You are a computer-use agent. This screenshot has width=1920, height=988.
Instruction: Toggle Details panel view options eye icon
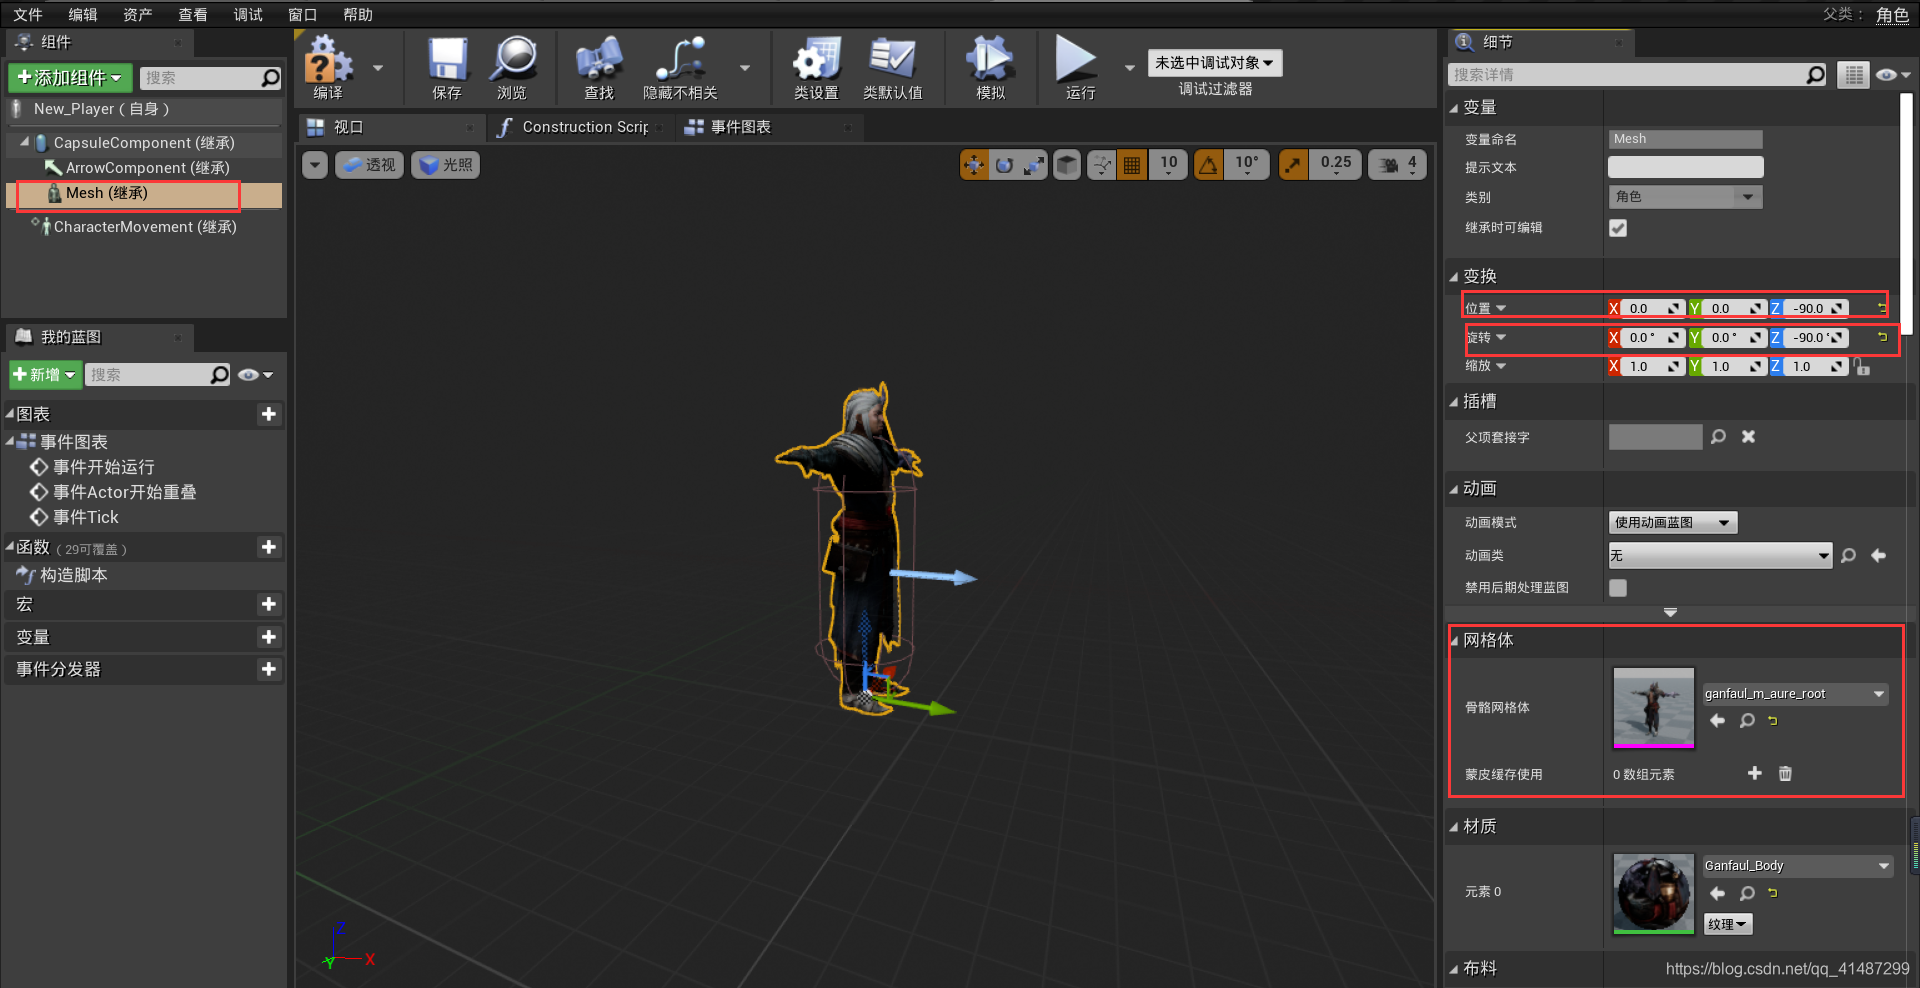1892,75
